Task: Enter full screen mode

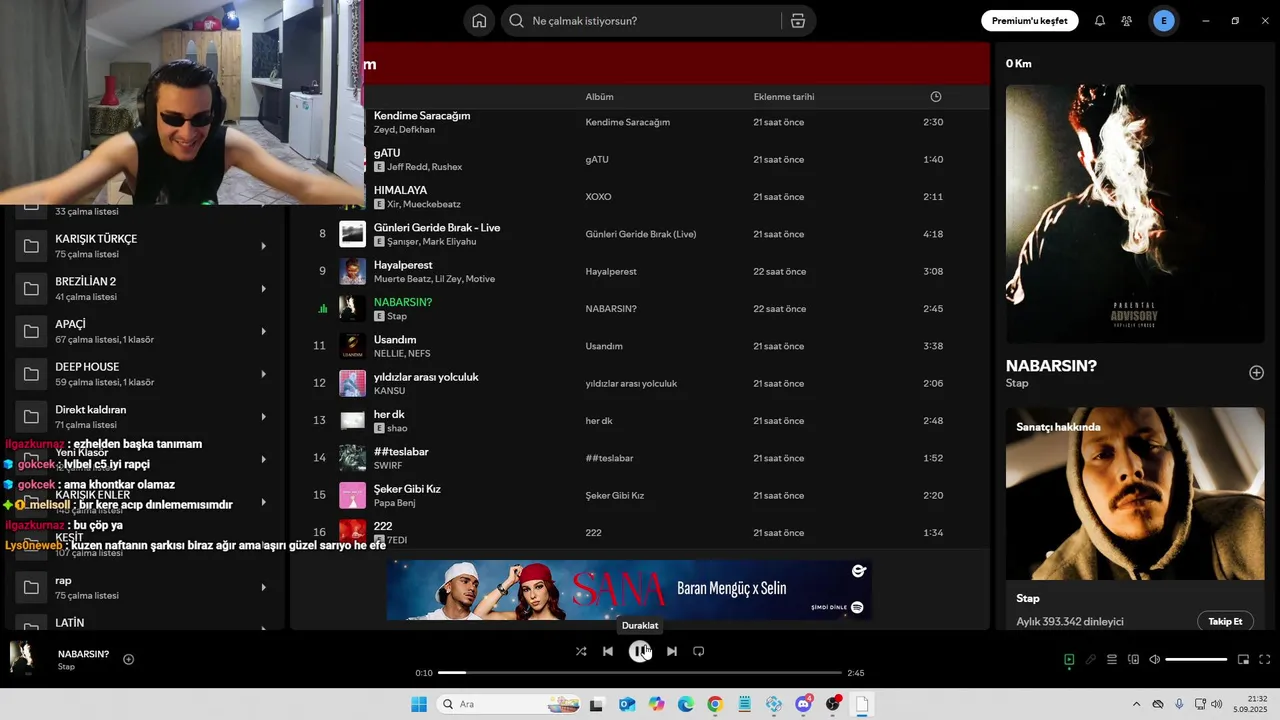Action: [x=1265, y=659]
